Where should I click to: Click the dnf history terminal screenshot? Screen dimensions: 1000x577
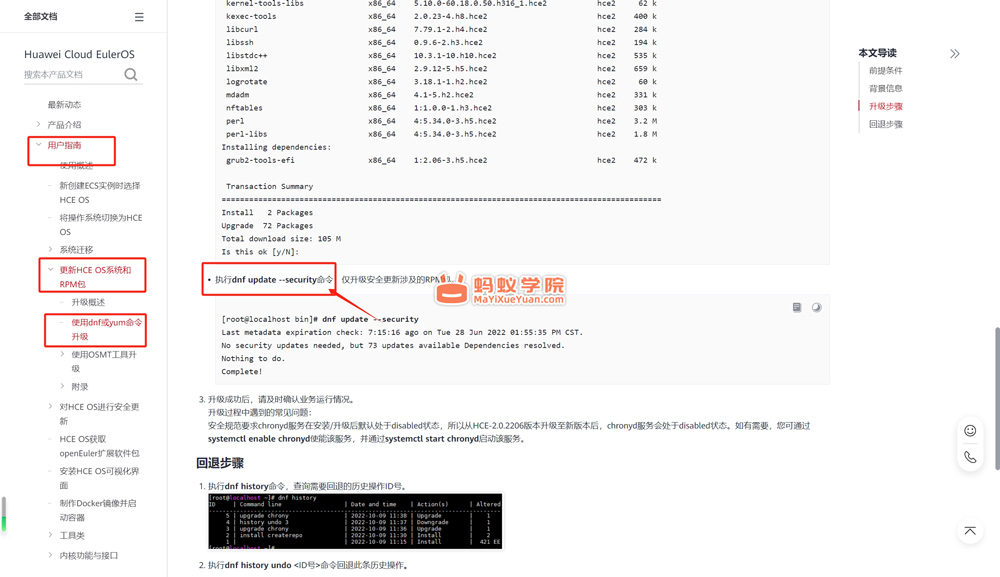[355, 521]
